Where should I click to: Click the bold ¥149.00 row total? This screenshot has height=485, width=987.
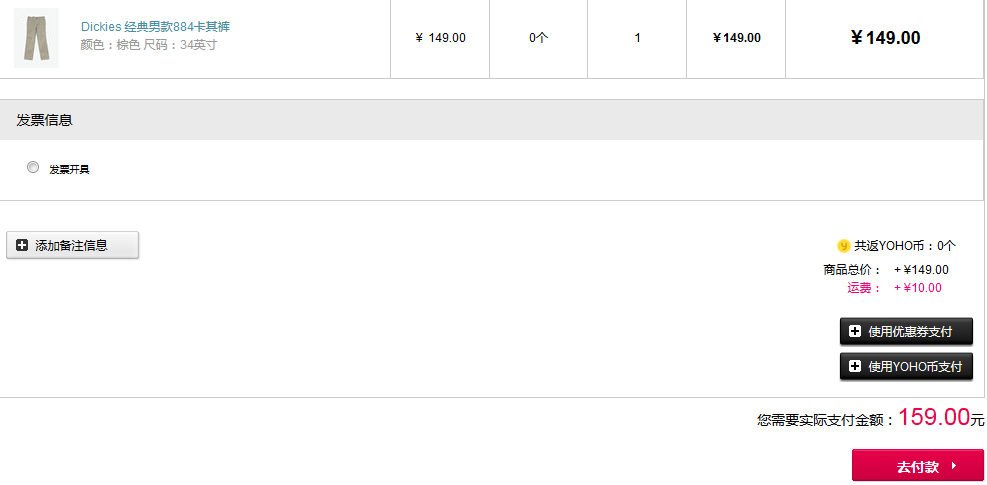885,38
